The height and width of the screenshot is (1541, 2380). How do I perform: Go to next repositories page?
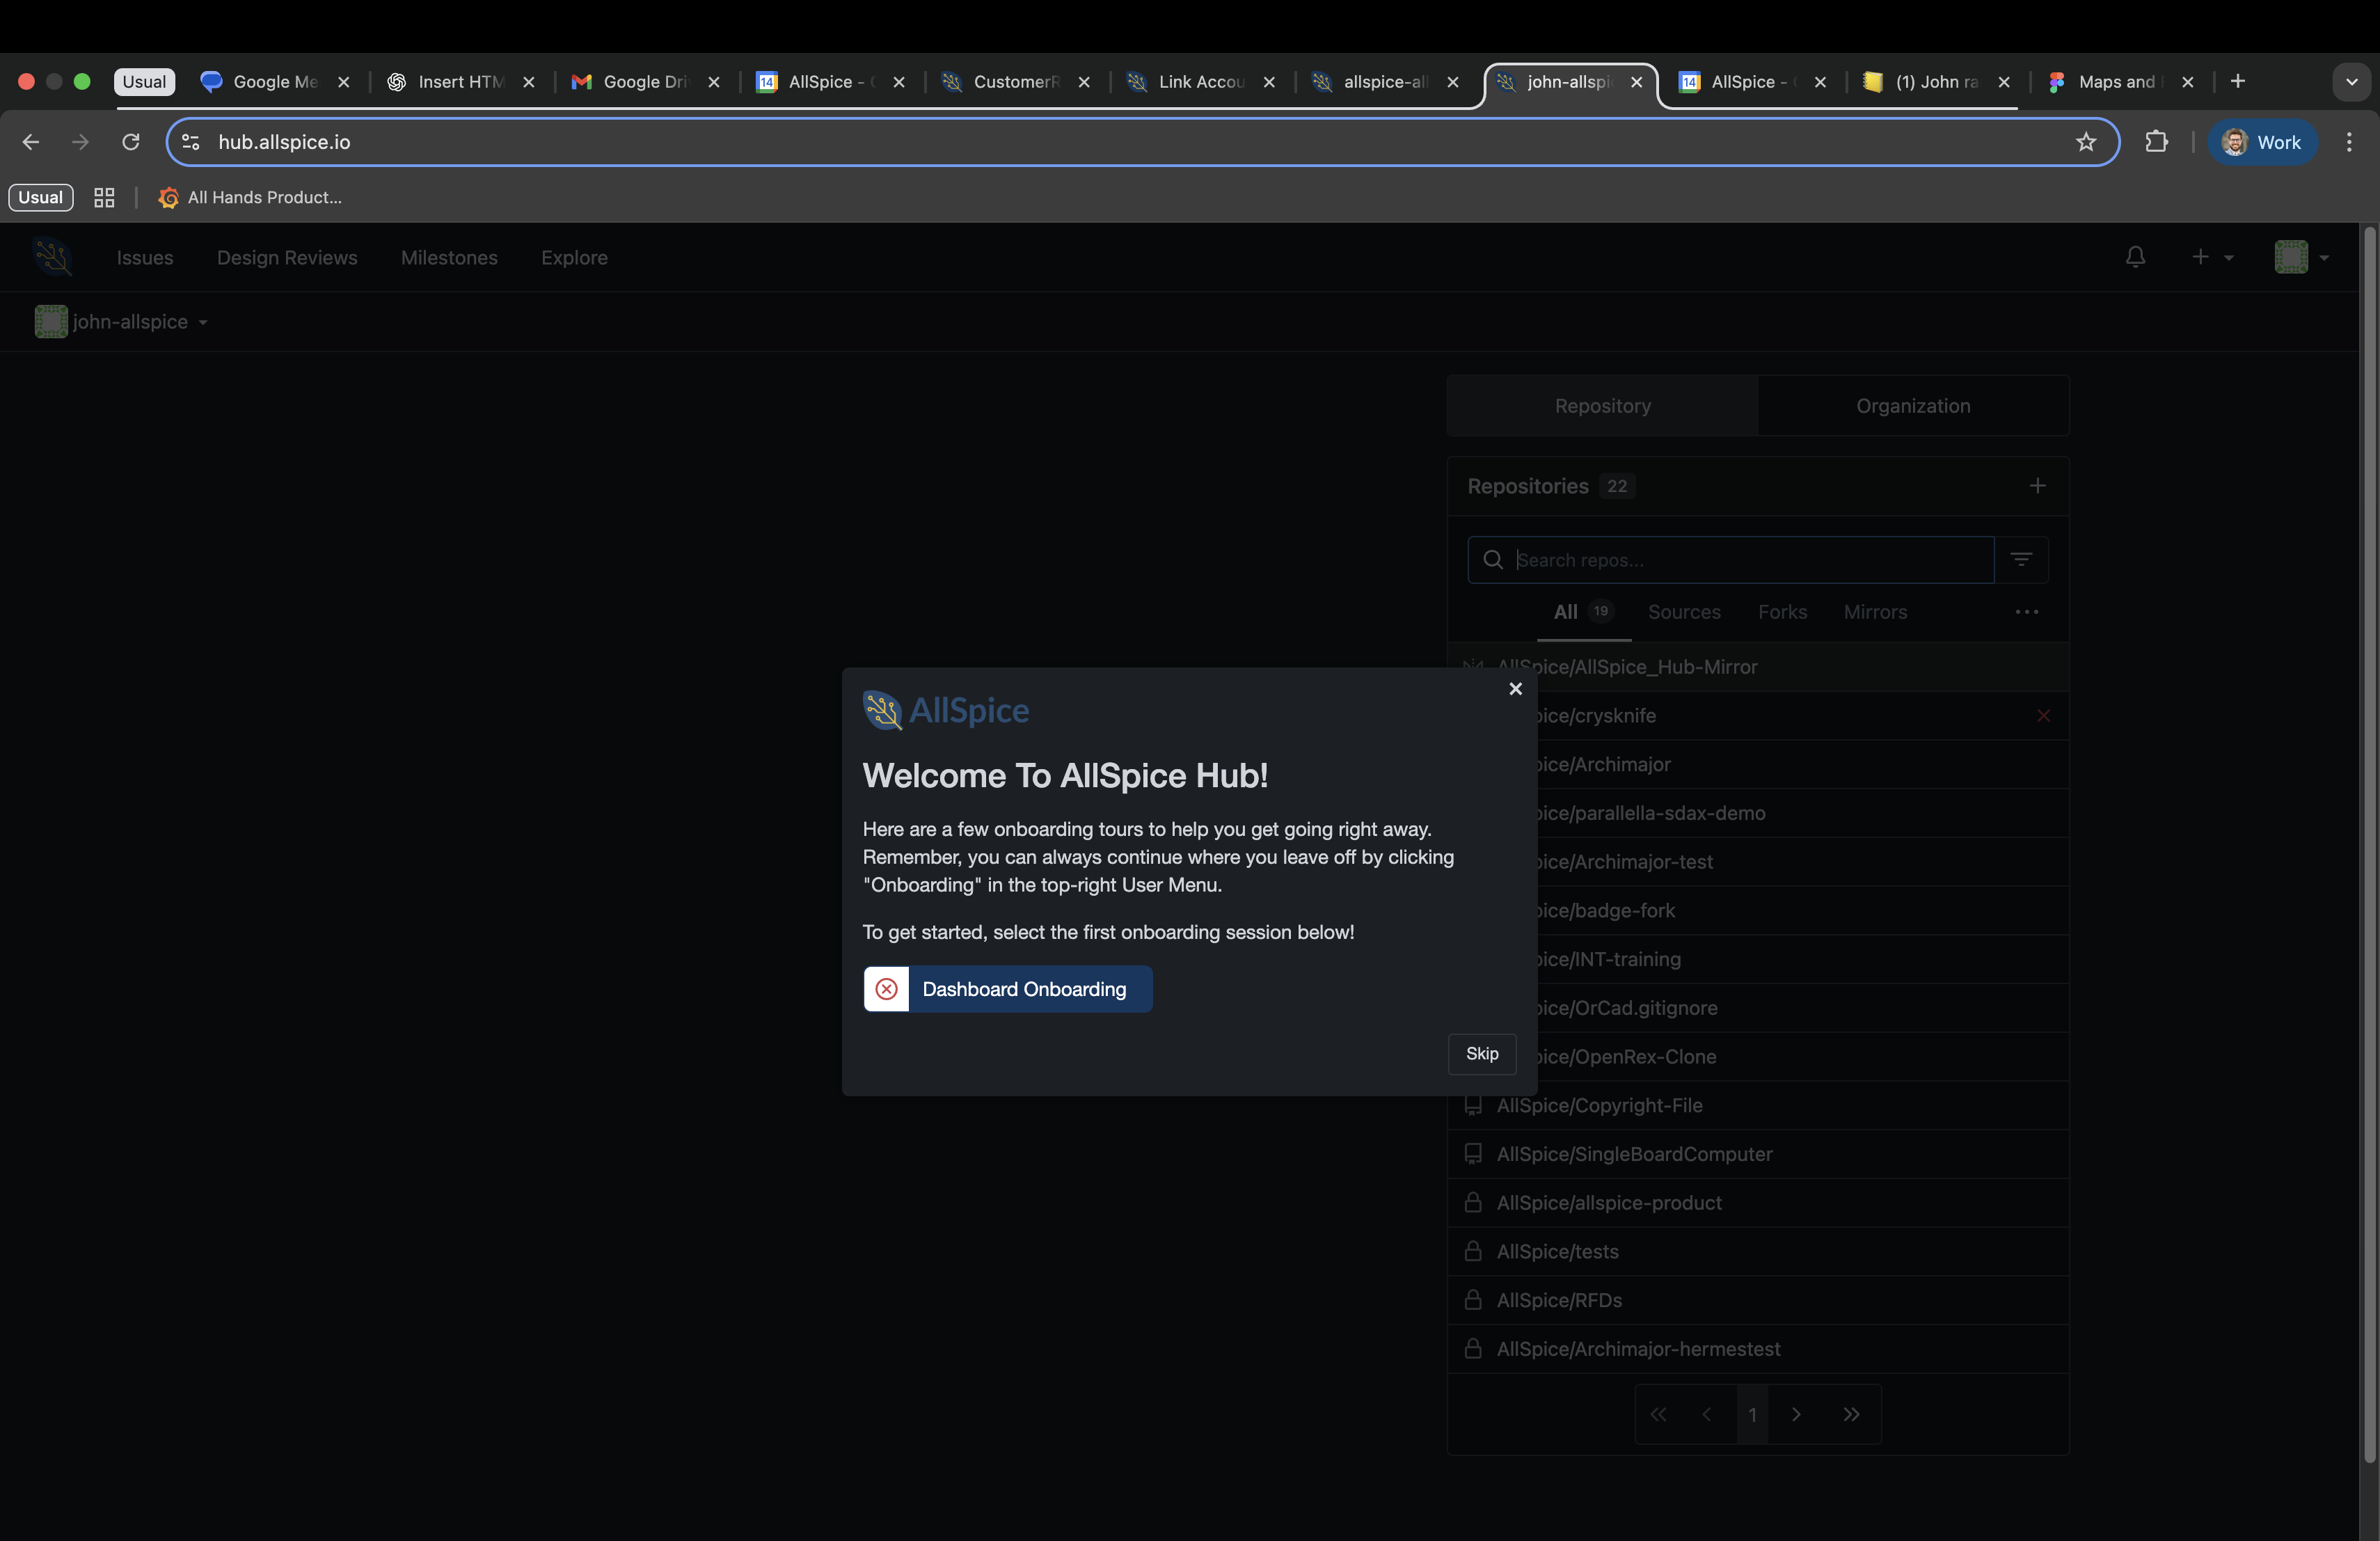pos(1796,1414)
